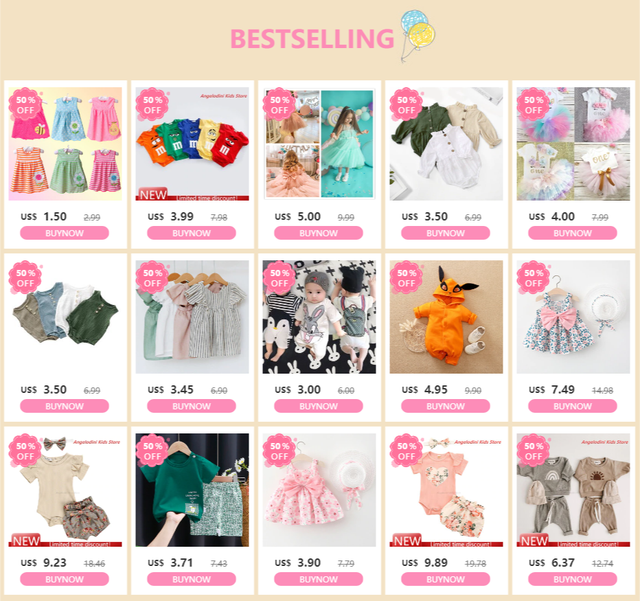Click the 50% OFF badge on M&M shirts
The width and height of the screenshot is (640, 601).
153,105
